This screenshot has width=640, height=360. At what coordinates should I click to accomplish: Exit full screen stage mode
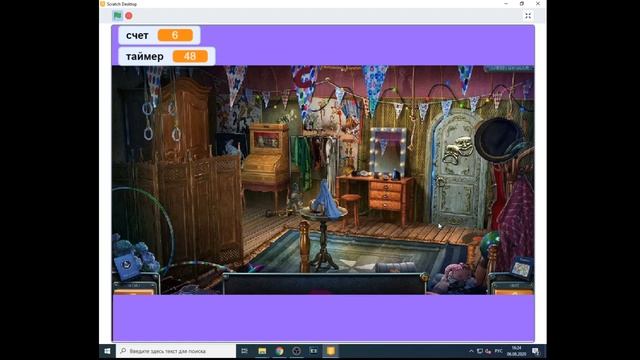[528, 16]
